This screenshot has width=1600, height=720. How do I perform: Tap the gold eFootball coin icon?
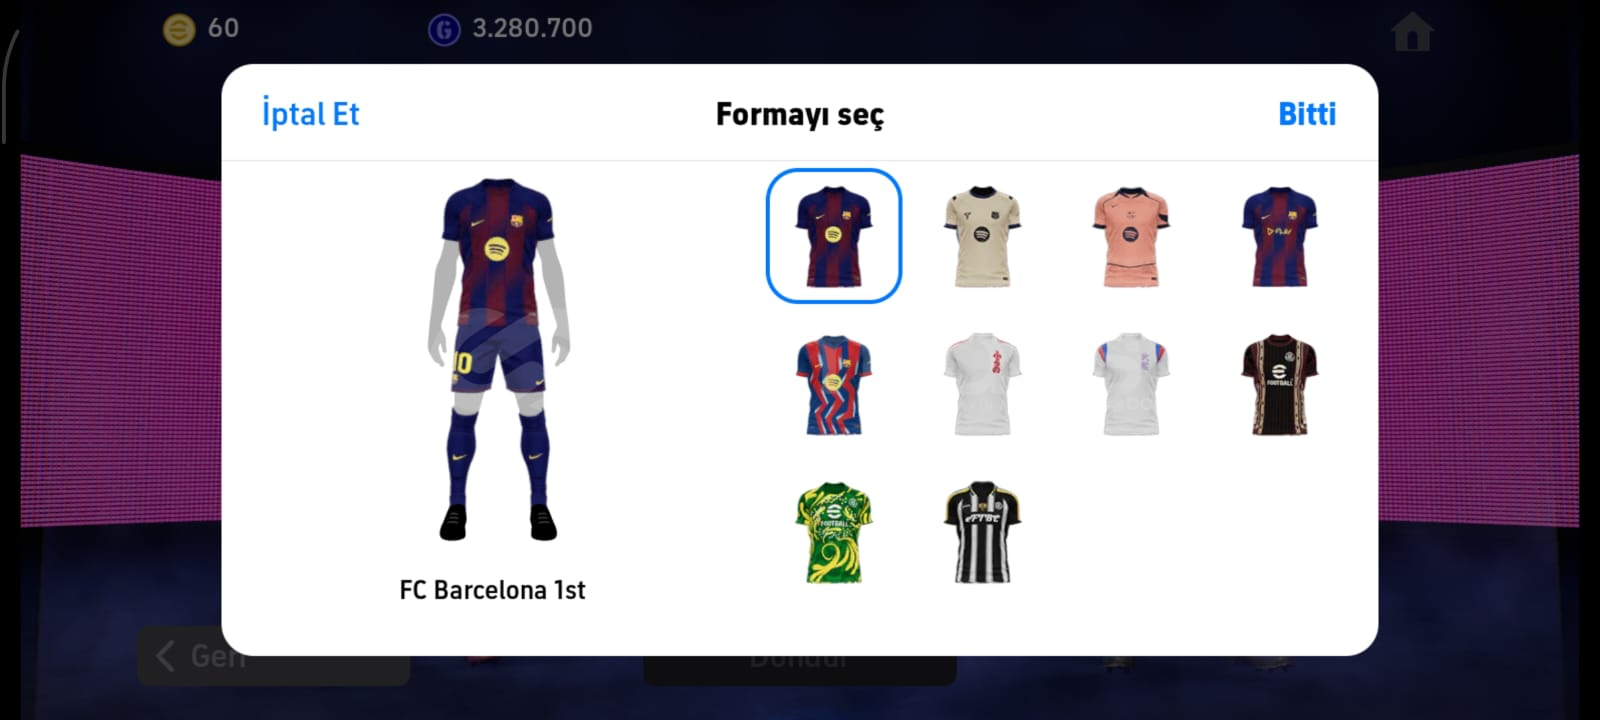coord(179,30)
